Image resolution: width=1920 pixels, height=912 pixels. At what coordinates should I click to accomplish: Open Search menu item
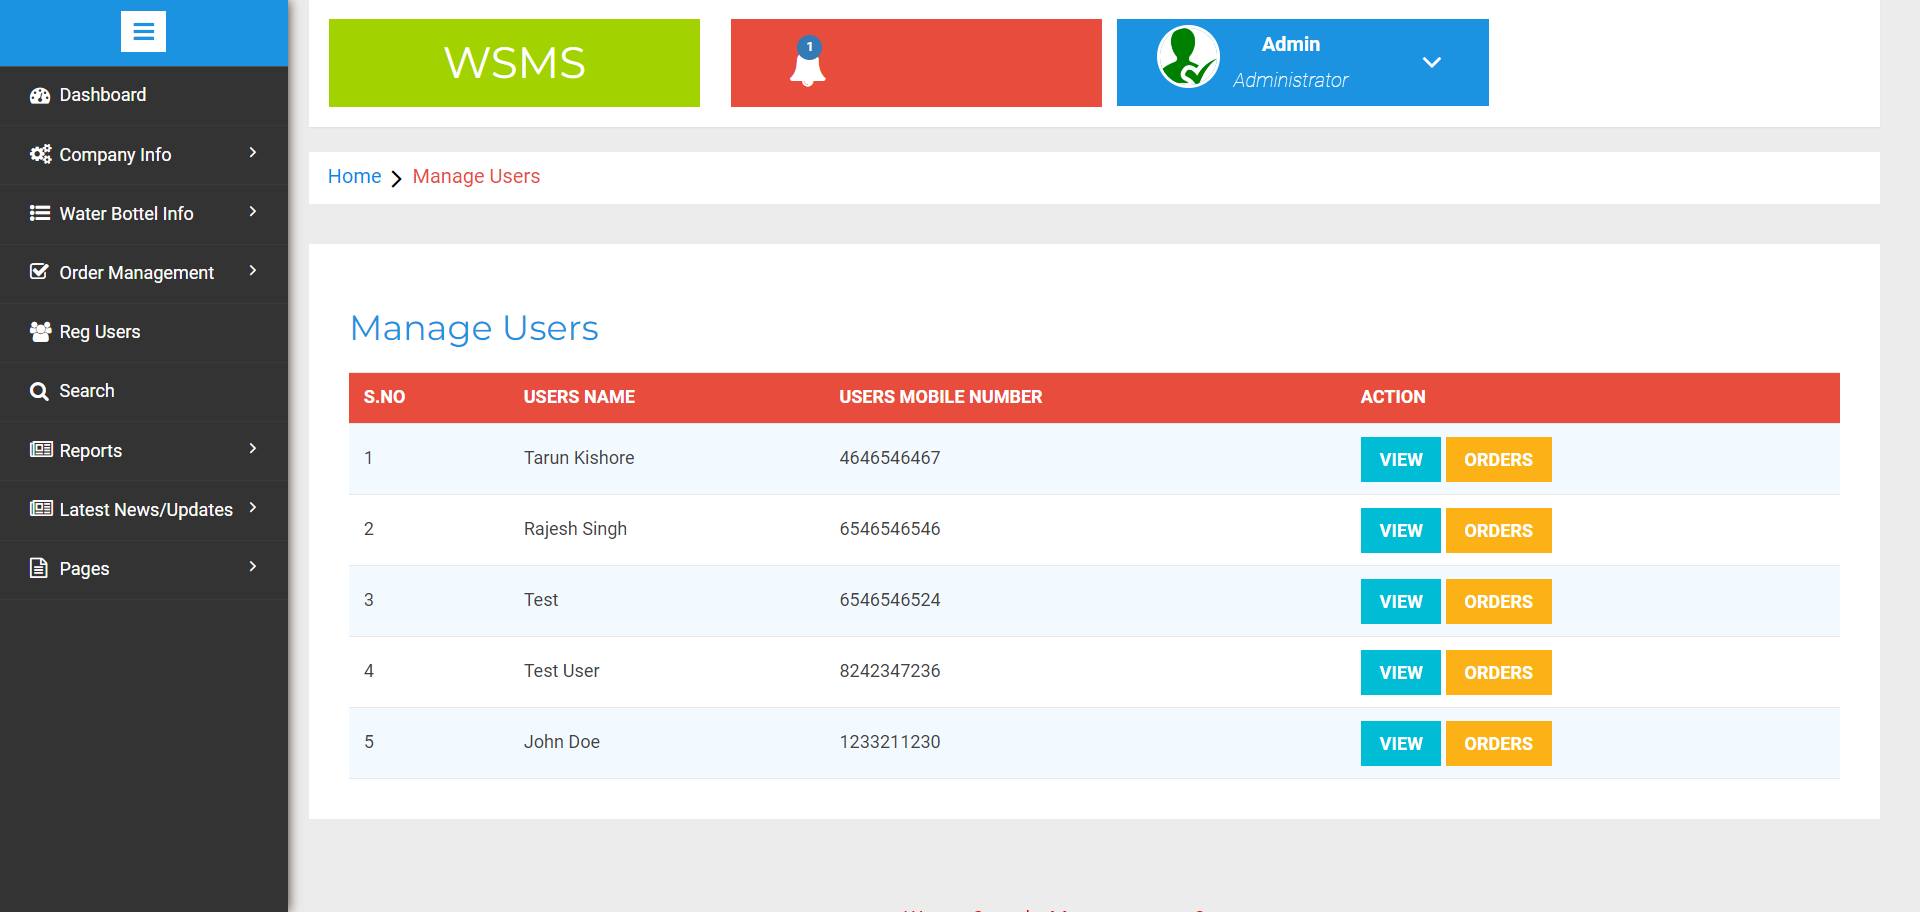[x=144, y=391]
